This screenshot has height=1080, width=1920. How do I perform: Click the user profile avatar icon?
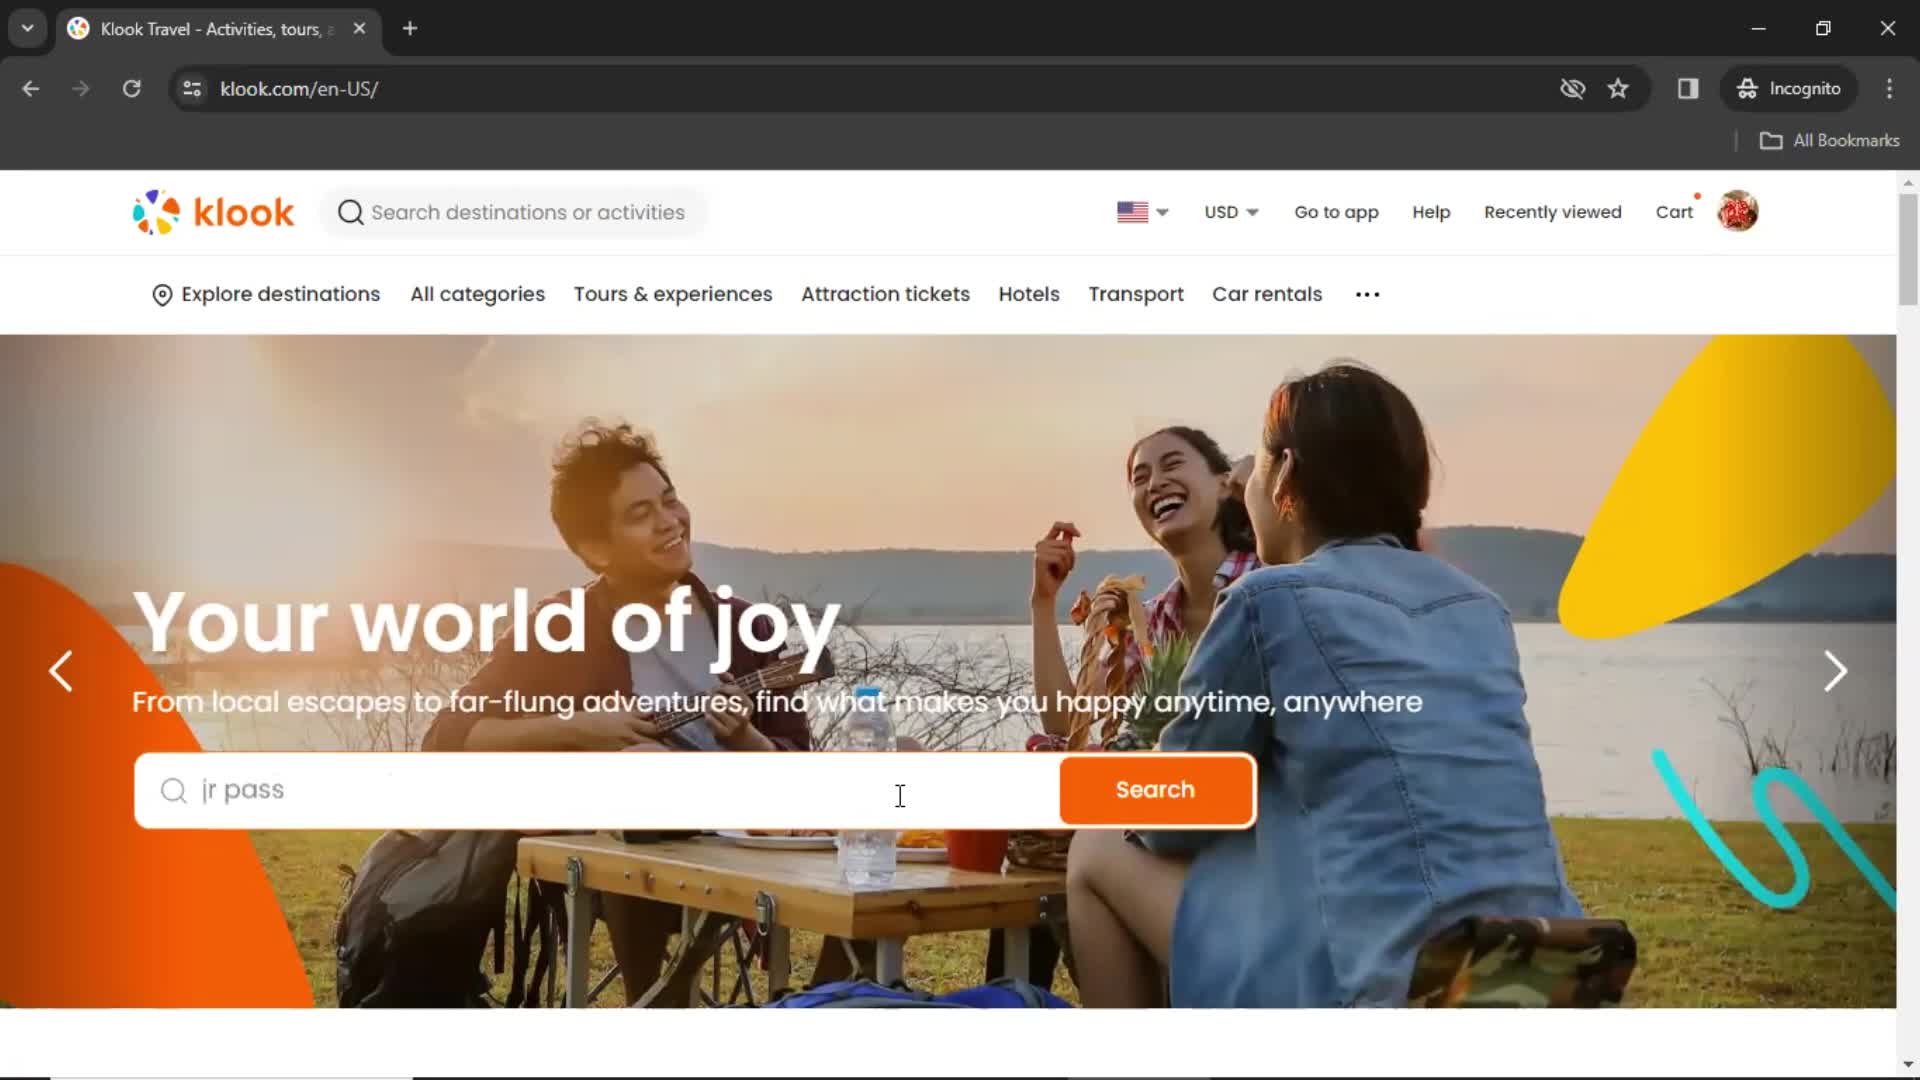click(1737, 211)
